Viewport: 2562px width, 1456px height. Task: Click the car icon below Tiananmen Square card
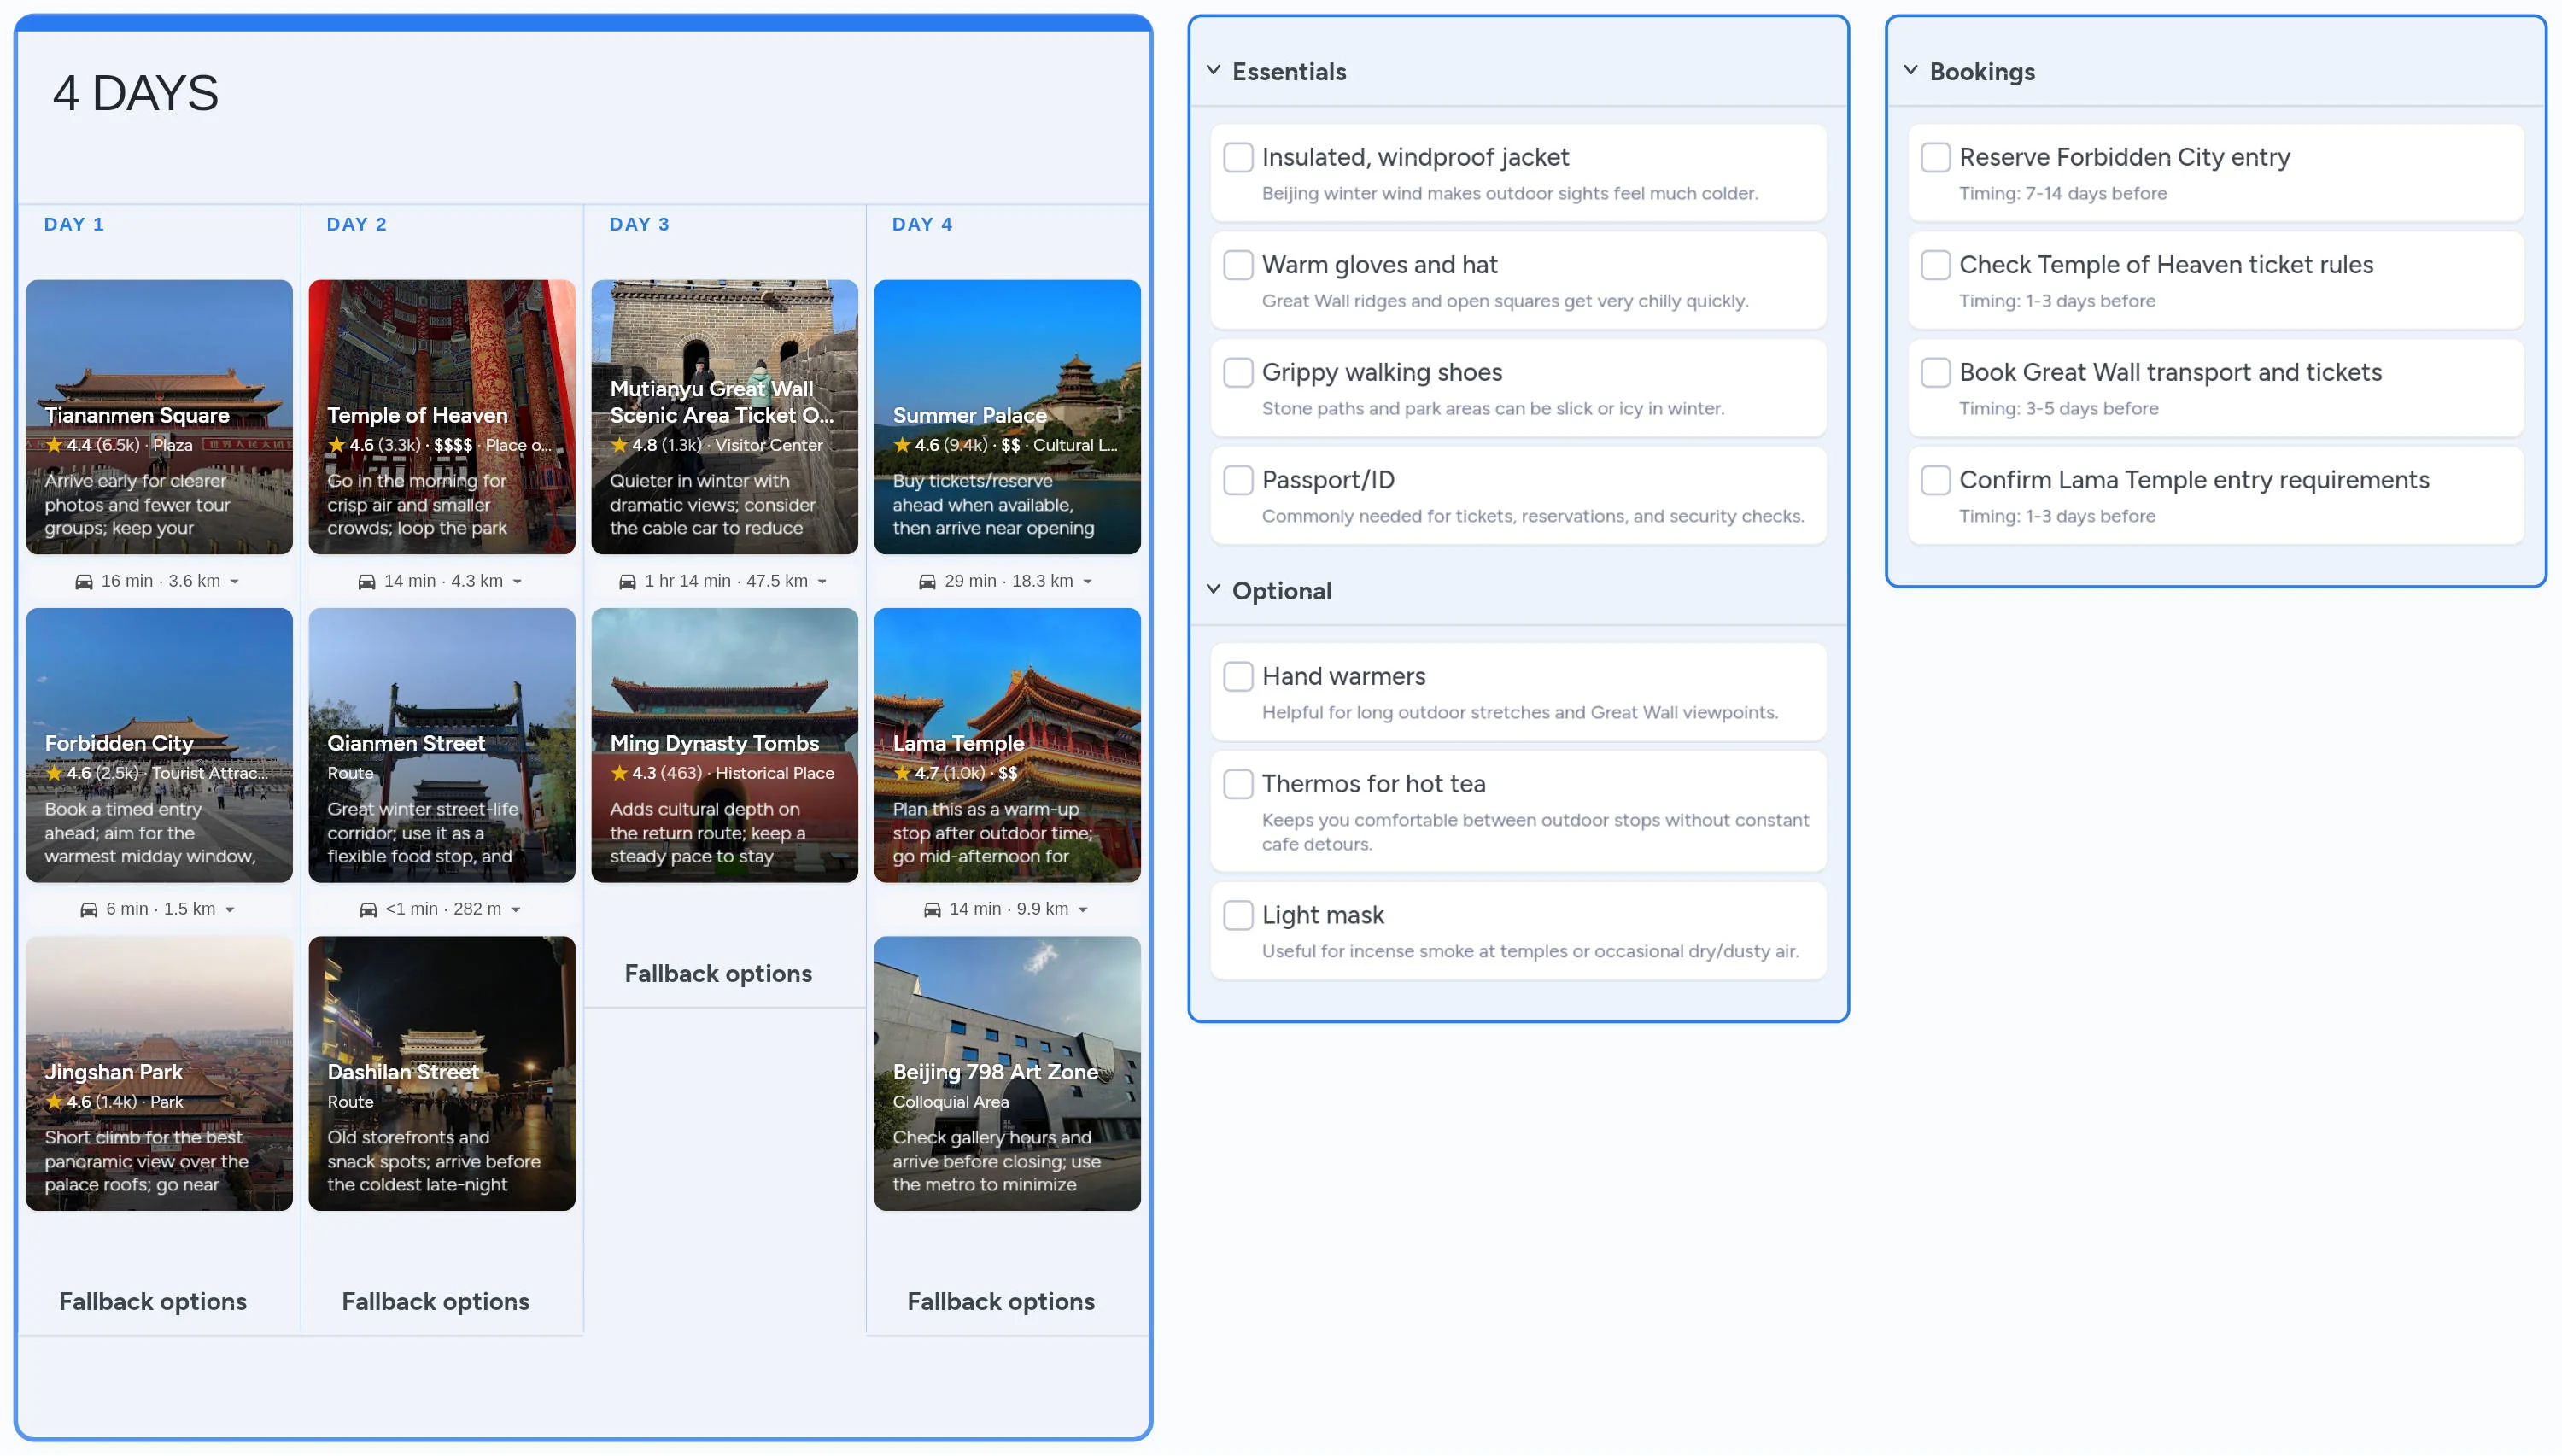85,580
